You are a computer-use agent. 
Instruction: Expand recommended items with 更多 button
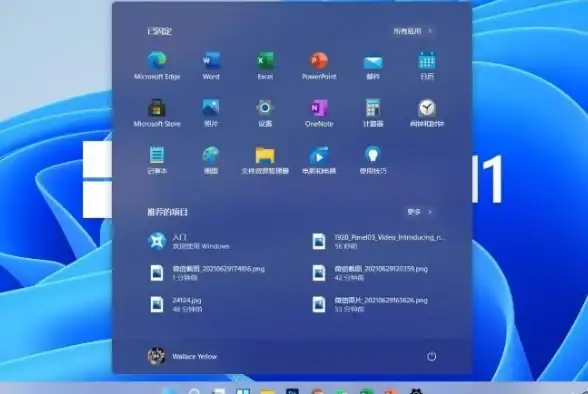(420, 212)
